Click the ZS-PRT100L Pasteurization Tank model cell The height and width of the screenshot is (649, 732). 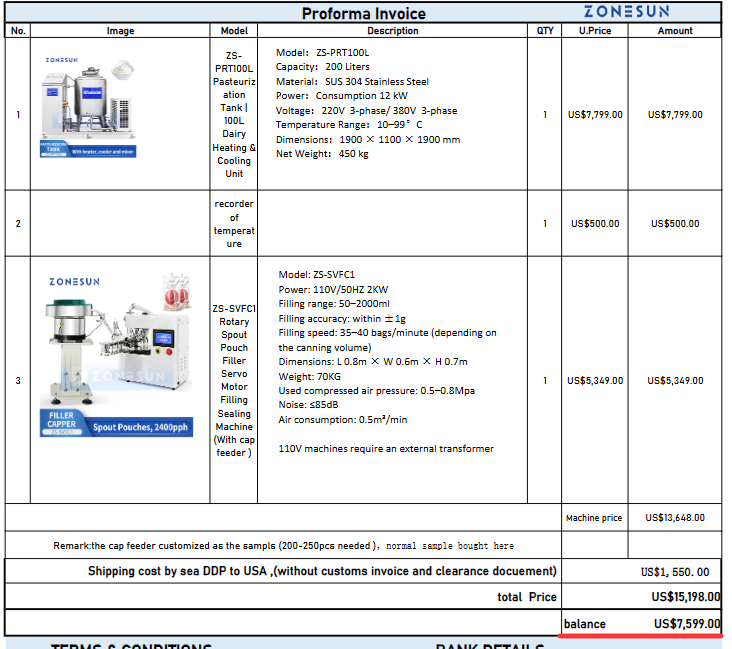[x=234, y=114]
